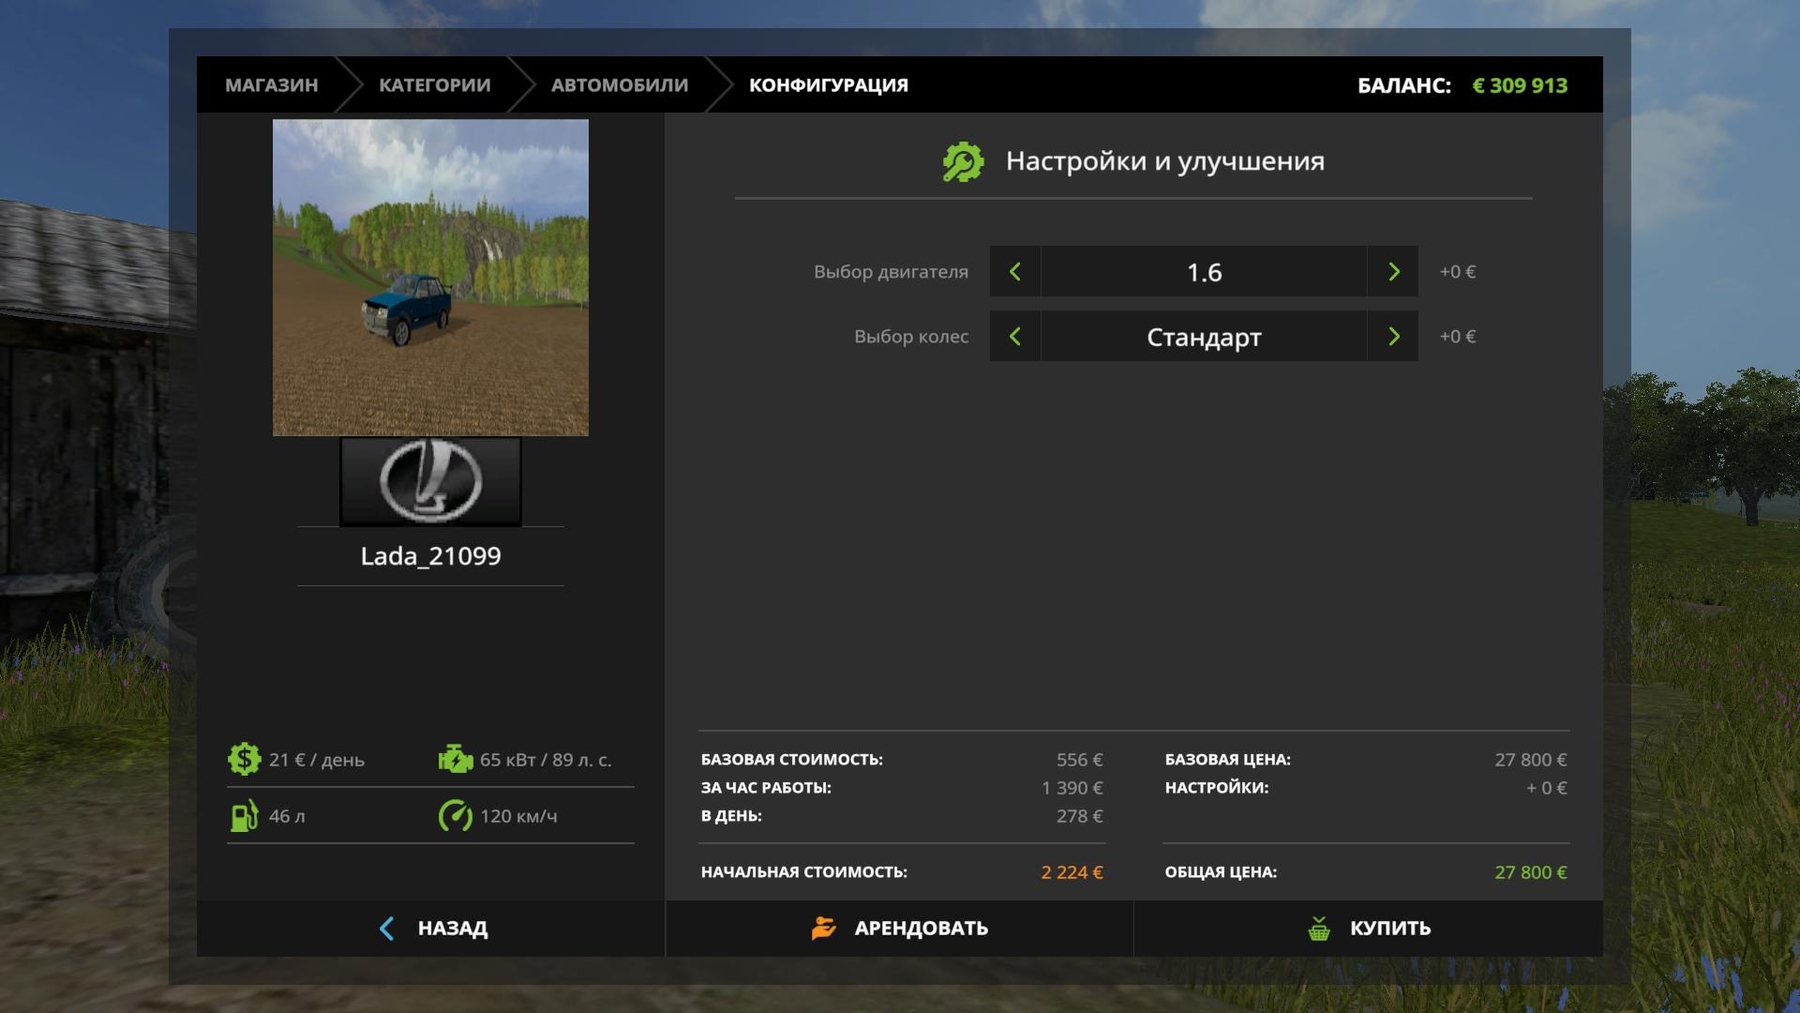The height and width of the screenshot is (1013, 1800).
Task: Click the shopping basket icon beside Купить
Action: click(x=1319, y=929)
